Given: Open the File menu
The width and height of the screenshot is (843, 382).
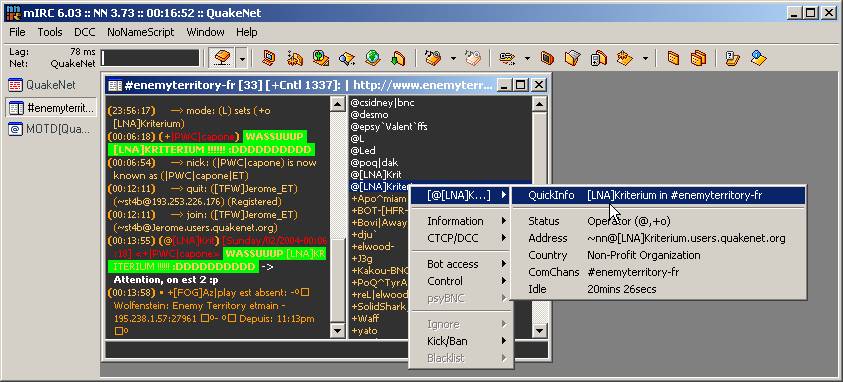Looking at the screenshot, I should pos(17,32).
